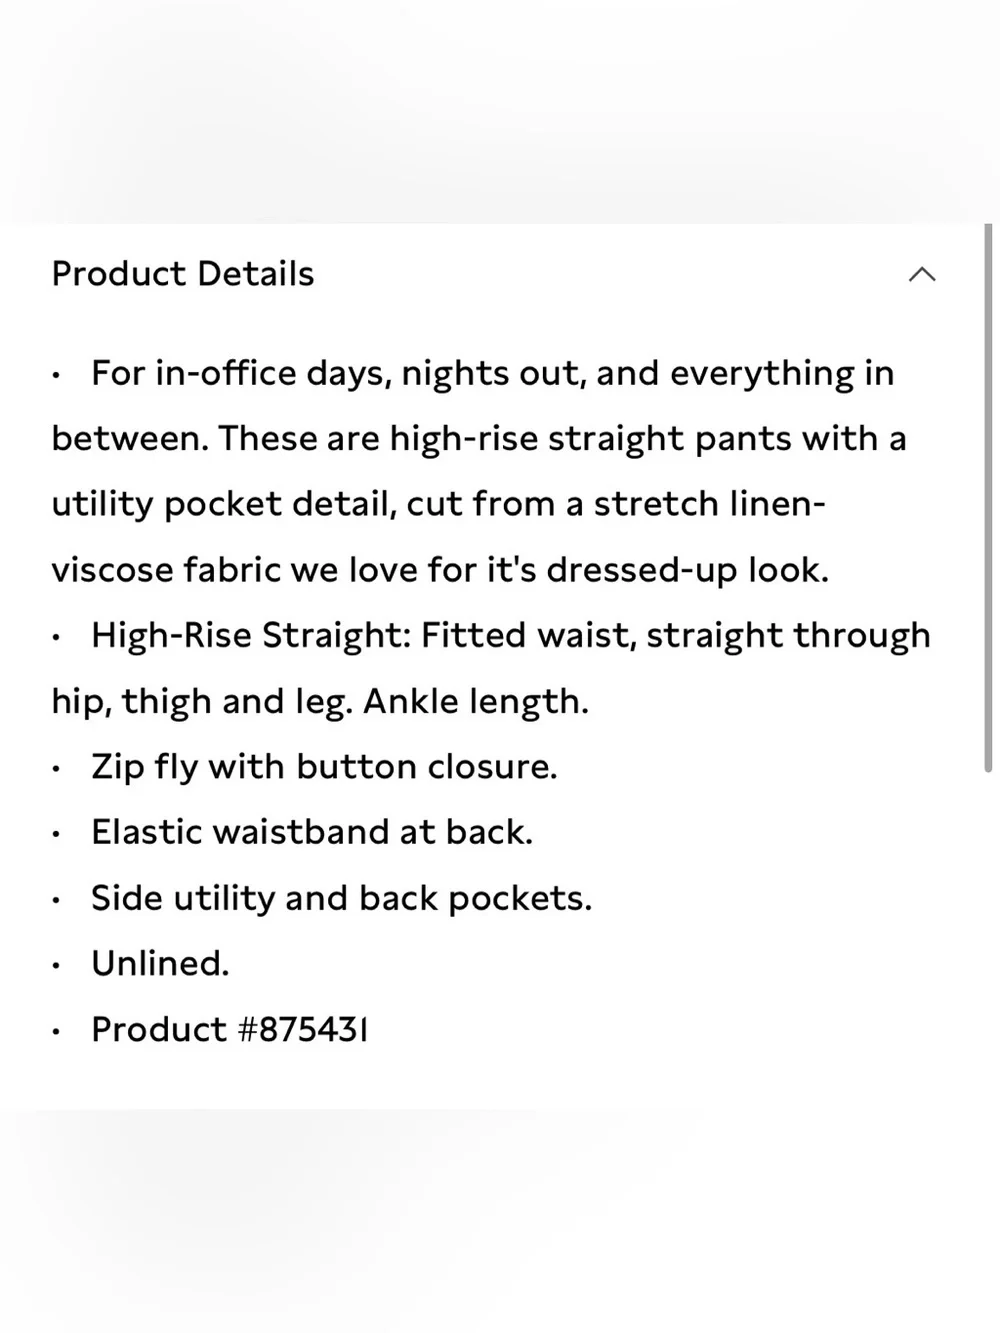Click the bullet dot before 'Product #875431'
The image size is (1000, 1333).
point(58,1032)
